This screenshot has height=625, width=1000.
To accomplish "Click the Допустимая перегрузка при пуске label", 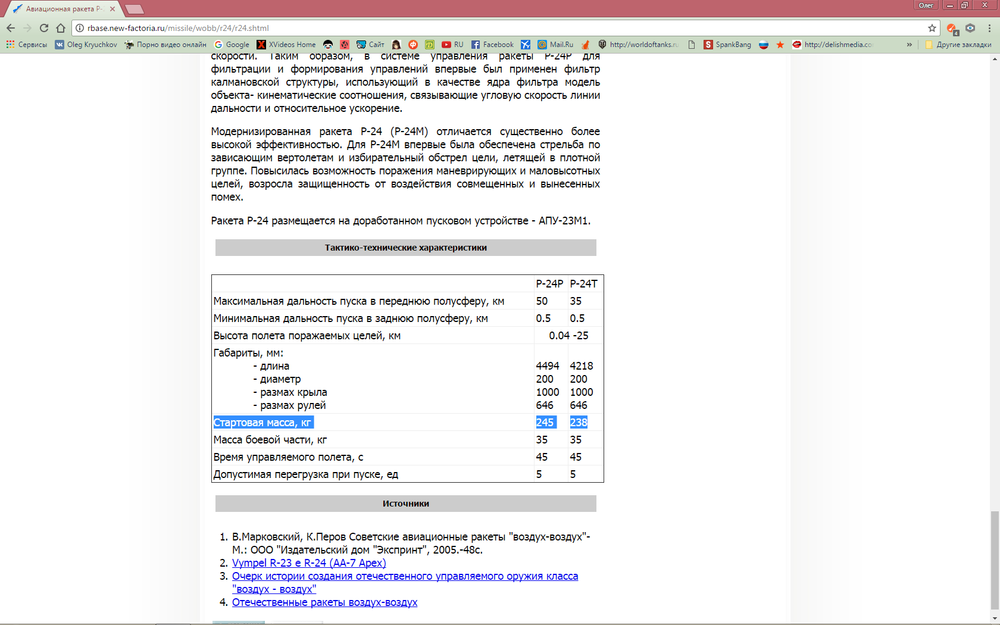I will (x=305, y=474).
